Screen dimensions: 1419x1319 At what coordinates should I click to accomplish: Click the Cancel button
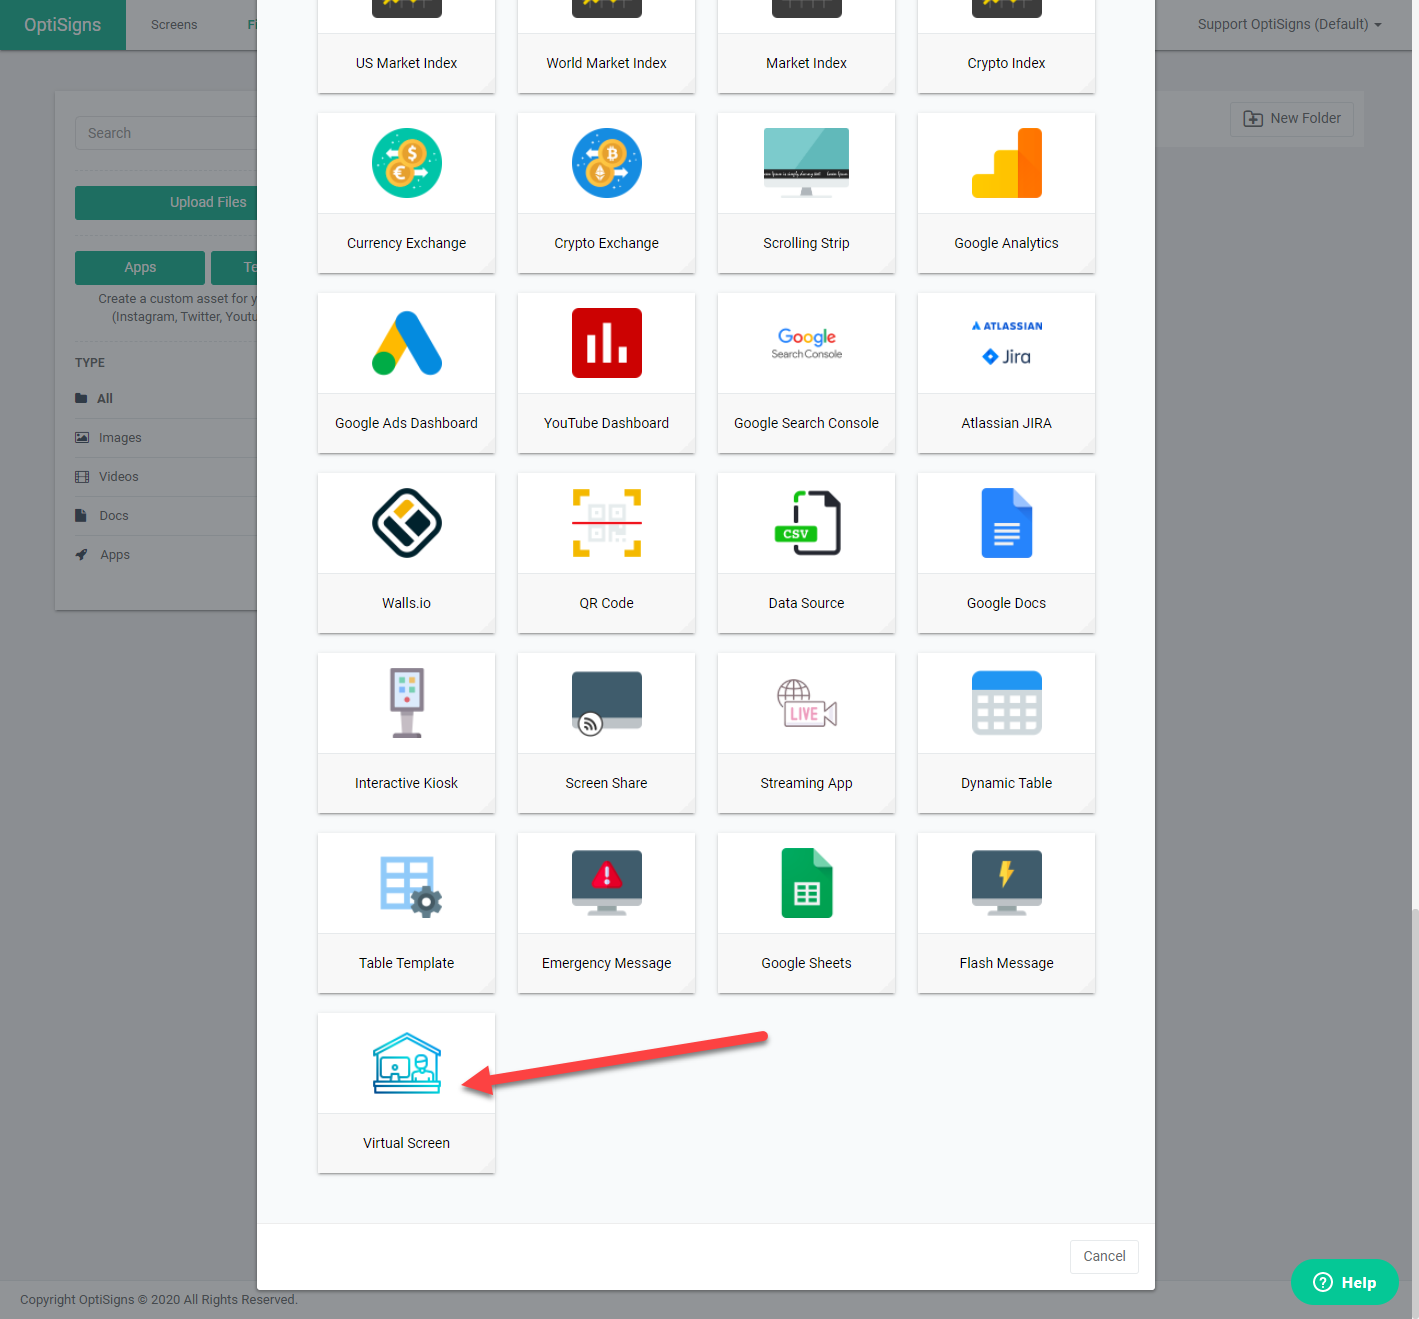pos(1104,1256)
